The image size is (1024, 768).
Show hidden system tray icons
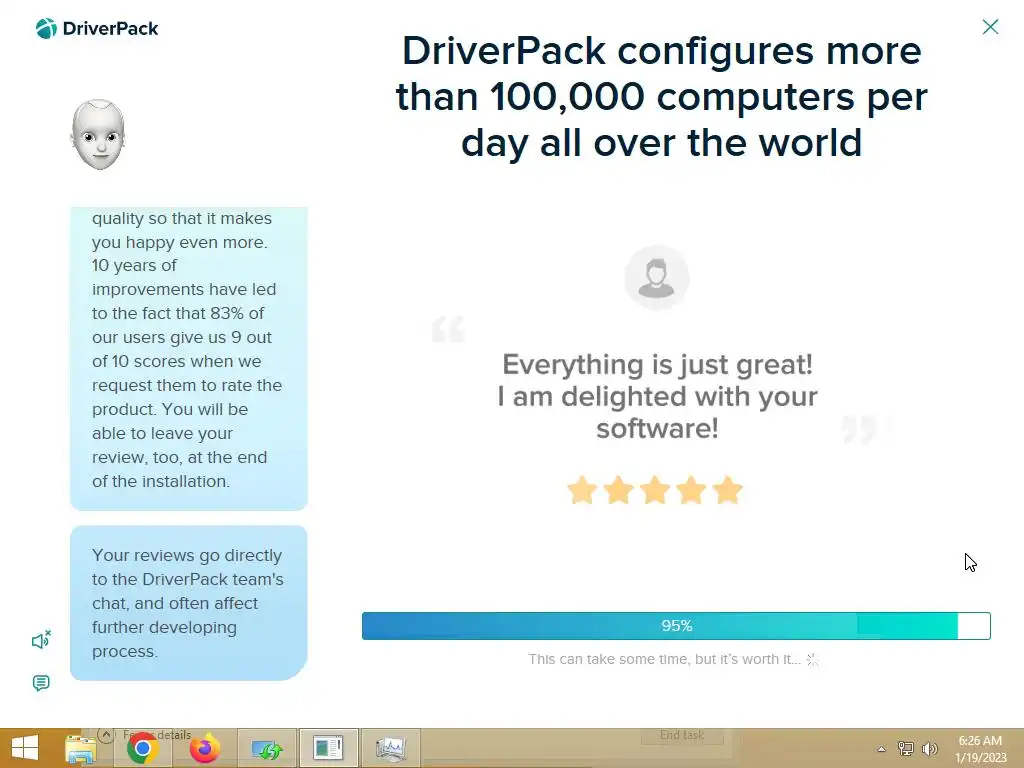click(x=881, y=749)
